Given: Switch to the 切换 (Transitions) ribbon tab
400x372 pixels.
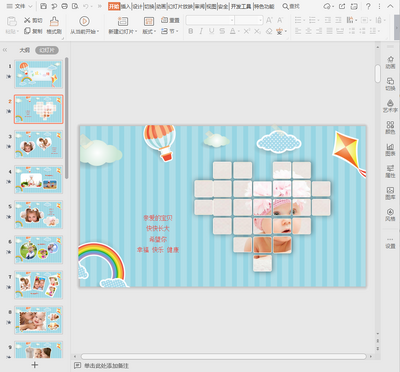Looking at the screenshot, I should 149,6.
